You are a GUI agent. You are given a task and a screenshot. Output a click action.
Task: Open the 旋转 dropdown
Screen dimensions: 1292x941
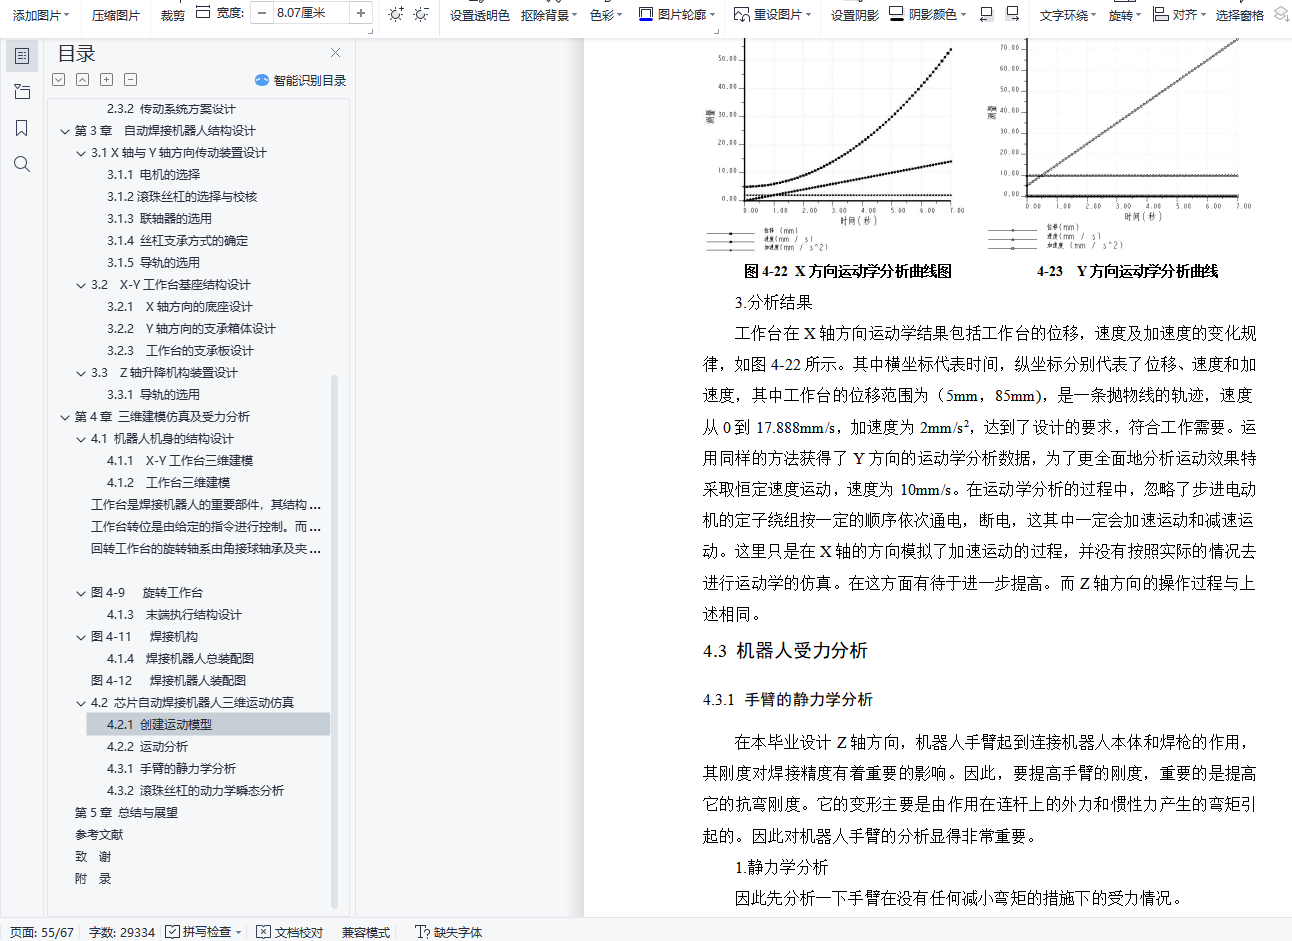[1125, 15]
